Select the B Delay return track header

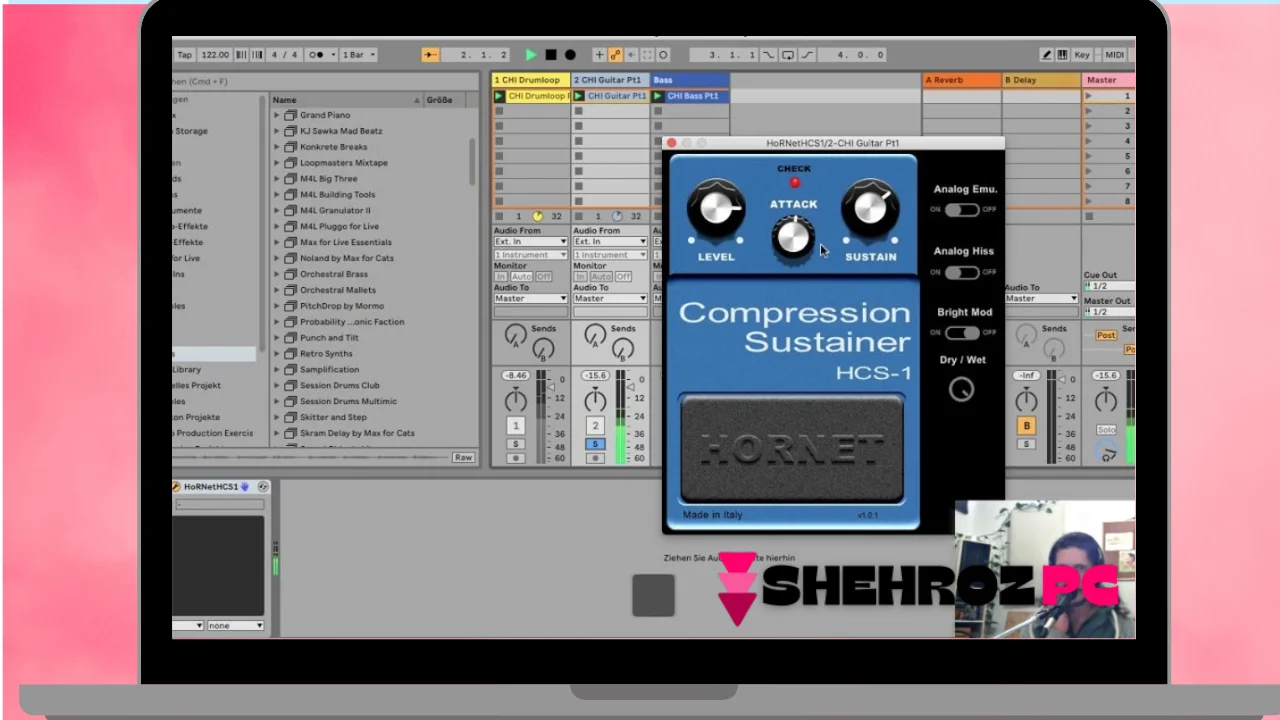[1041, 80]
